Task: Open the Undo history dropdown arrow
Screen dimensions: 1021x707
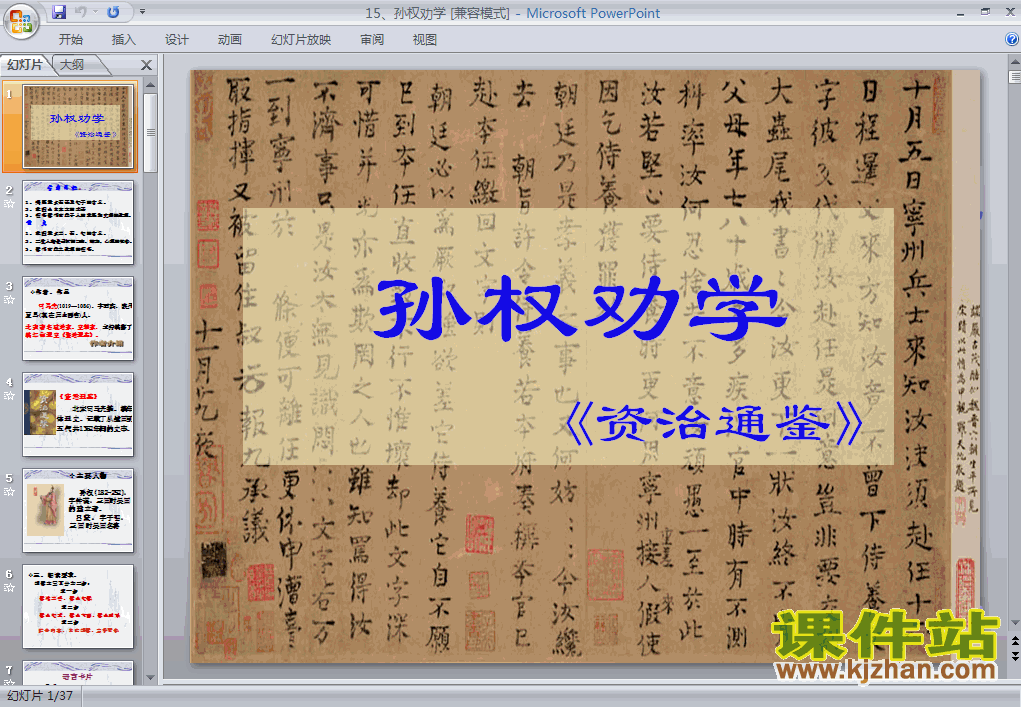Action: [x=95, y=12]
